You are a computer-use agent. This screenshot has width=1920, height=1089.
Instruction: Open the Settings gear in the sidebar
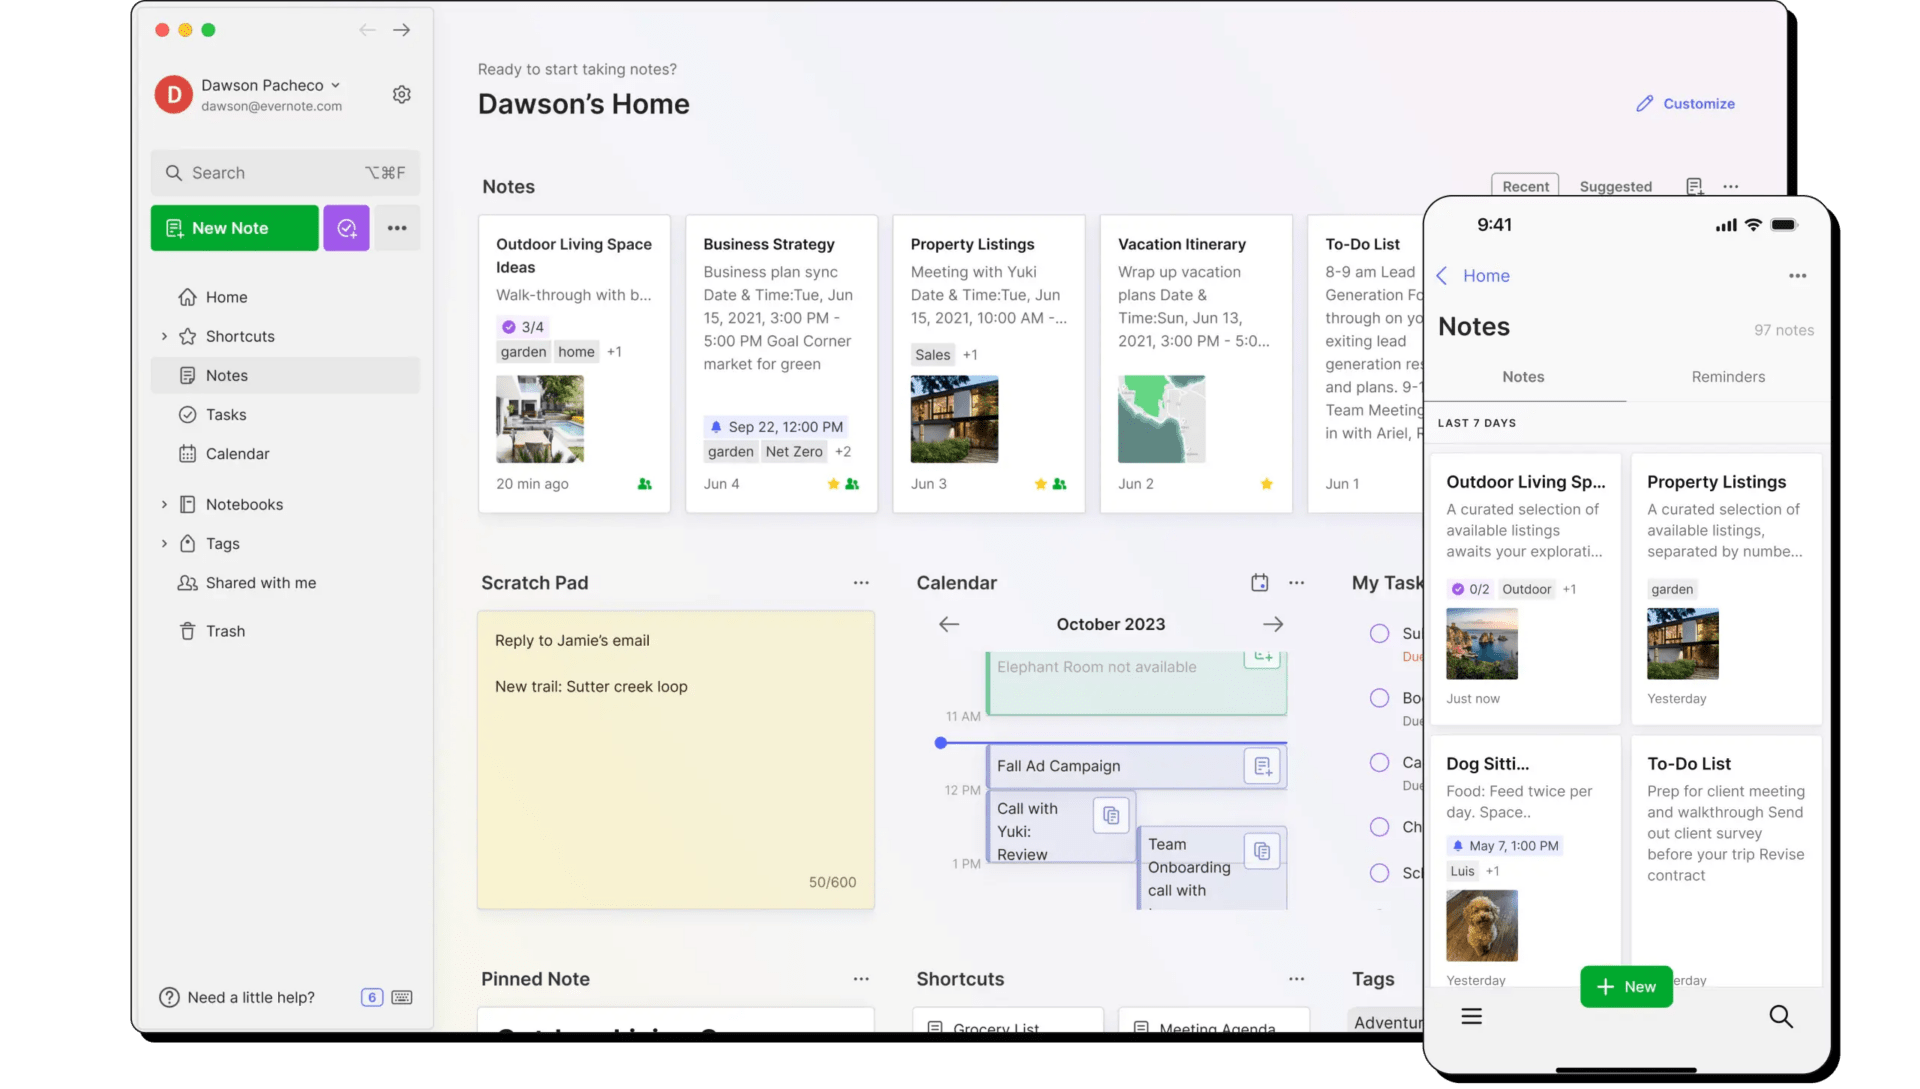[x=401, y=94]
